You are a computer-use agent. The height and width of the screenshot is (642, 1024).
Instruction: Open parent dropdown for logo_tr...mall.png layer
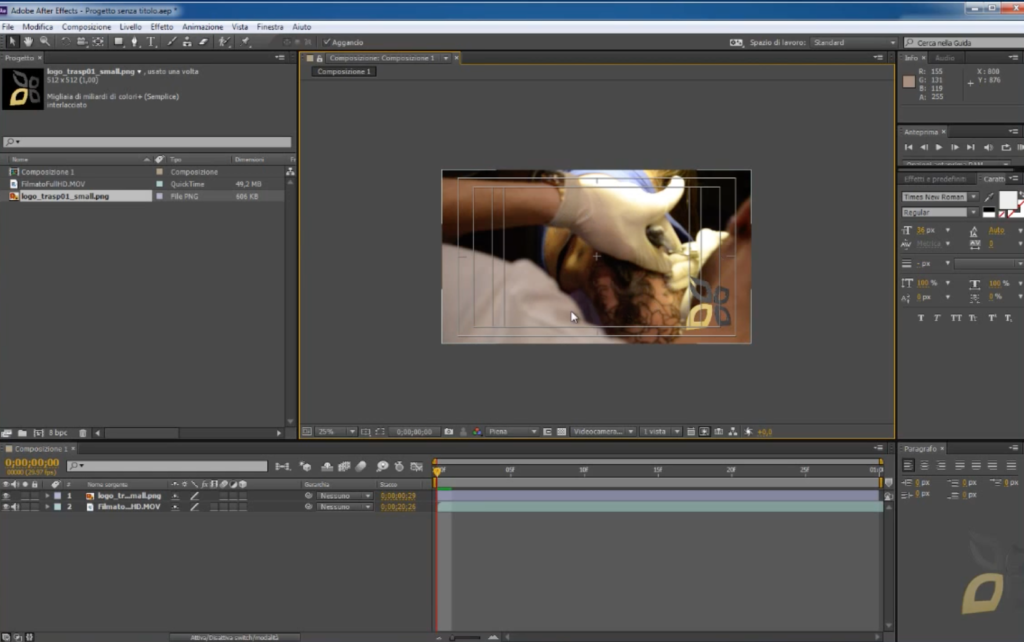345,496
